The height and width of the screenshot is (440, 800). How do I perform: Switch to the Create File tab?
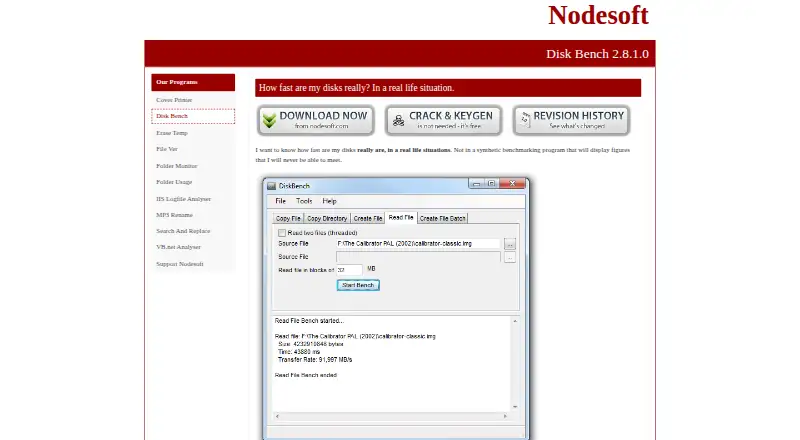(368, 218)
